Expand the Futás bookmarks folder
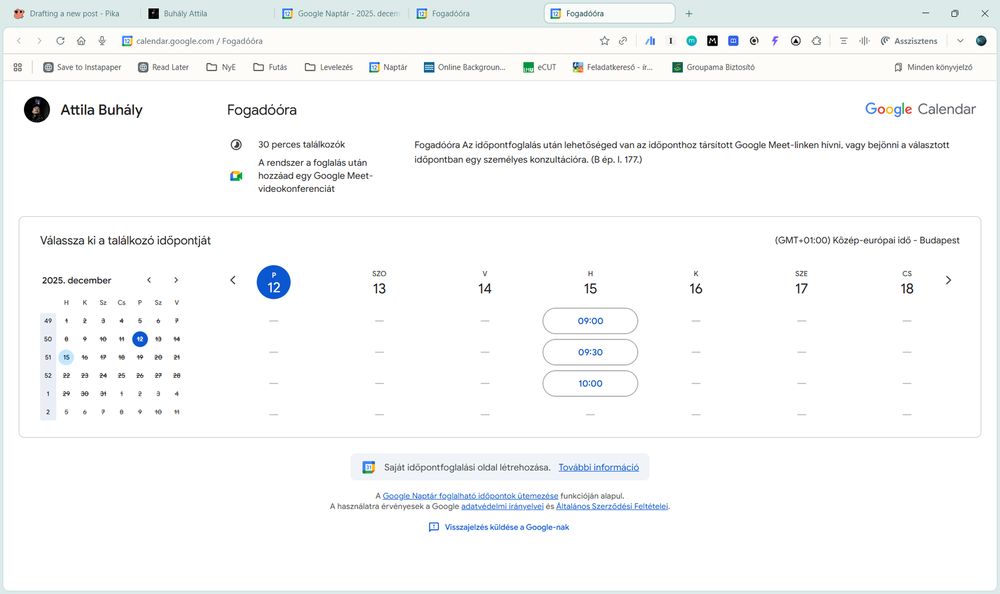 (270, 67)
